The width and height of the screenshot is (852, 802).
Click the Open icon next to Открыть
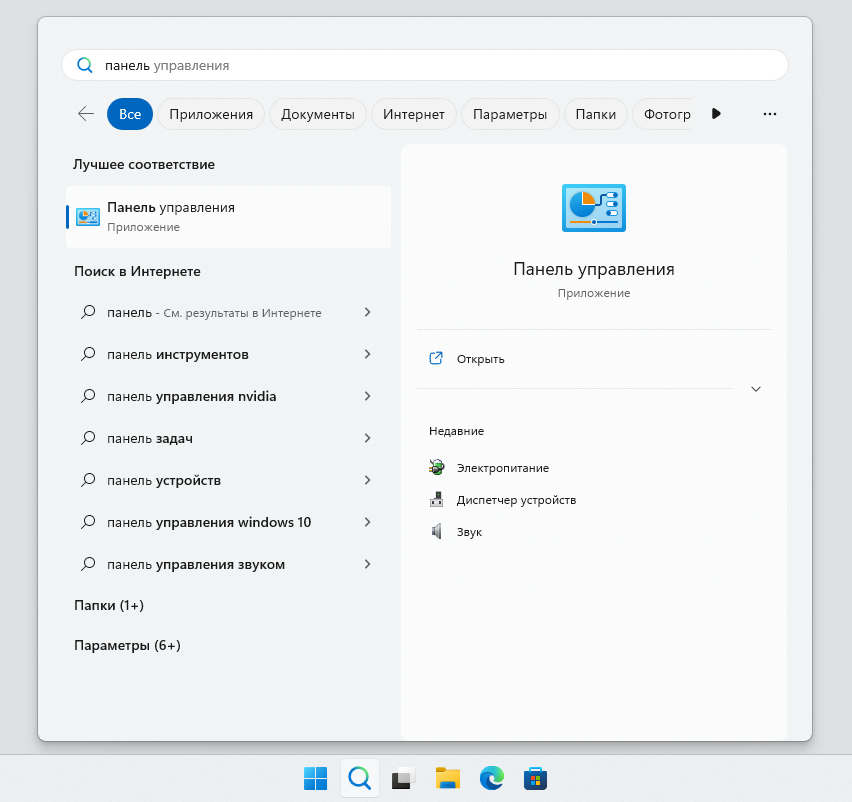pyautogui.click(x=436, y=358)
